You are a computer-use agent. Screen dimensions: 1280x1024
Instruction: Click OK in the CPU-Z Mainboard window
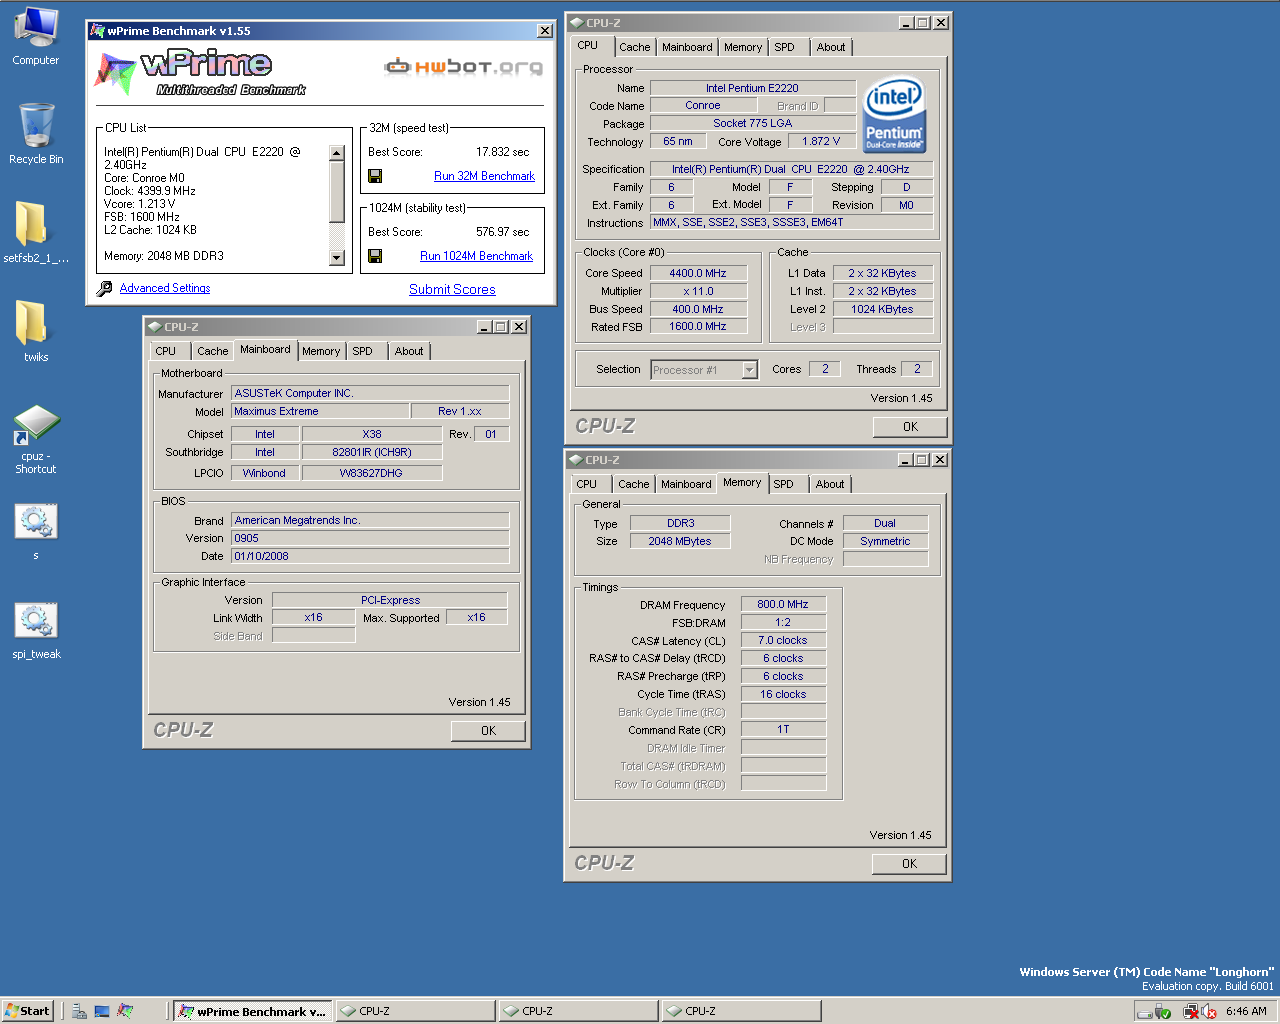[x=488, y=731]
